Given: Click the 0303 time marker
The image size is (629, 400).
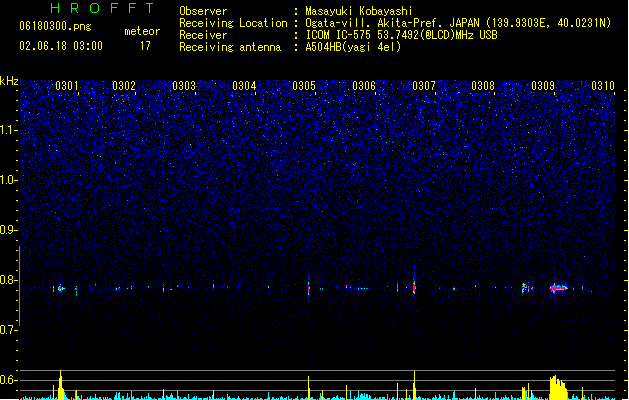Looking at the screenshot, I should click(x=184, y=86).
